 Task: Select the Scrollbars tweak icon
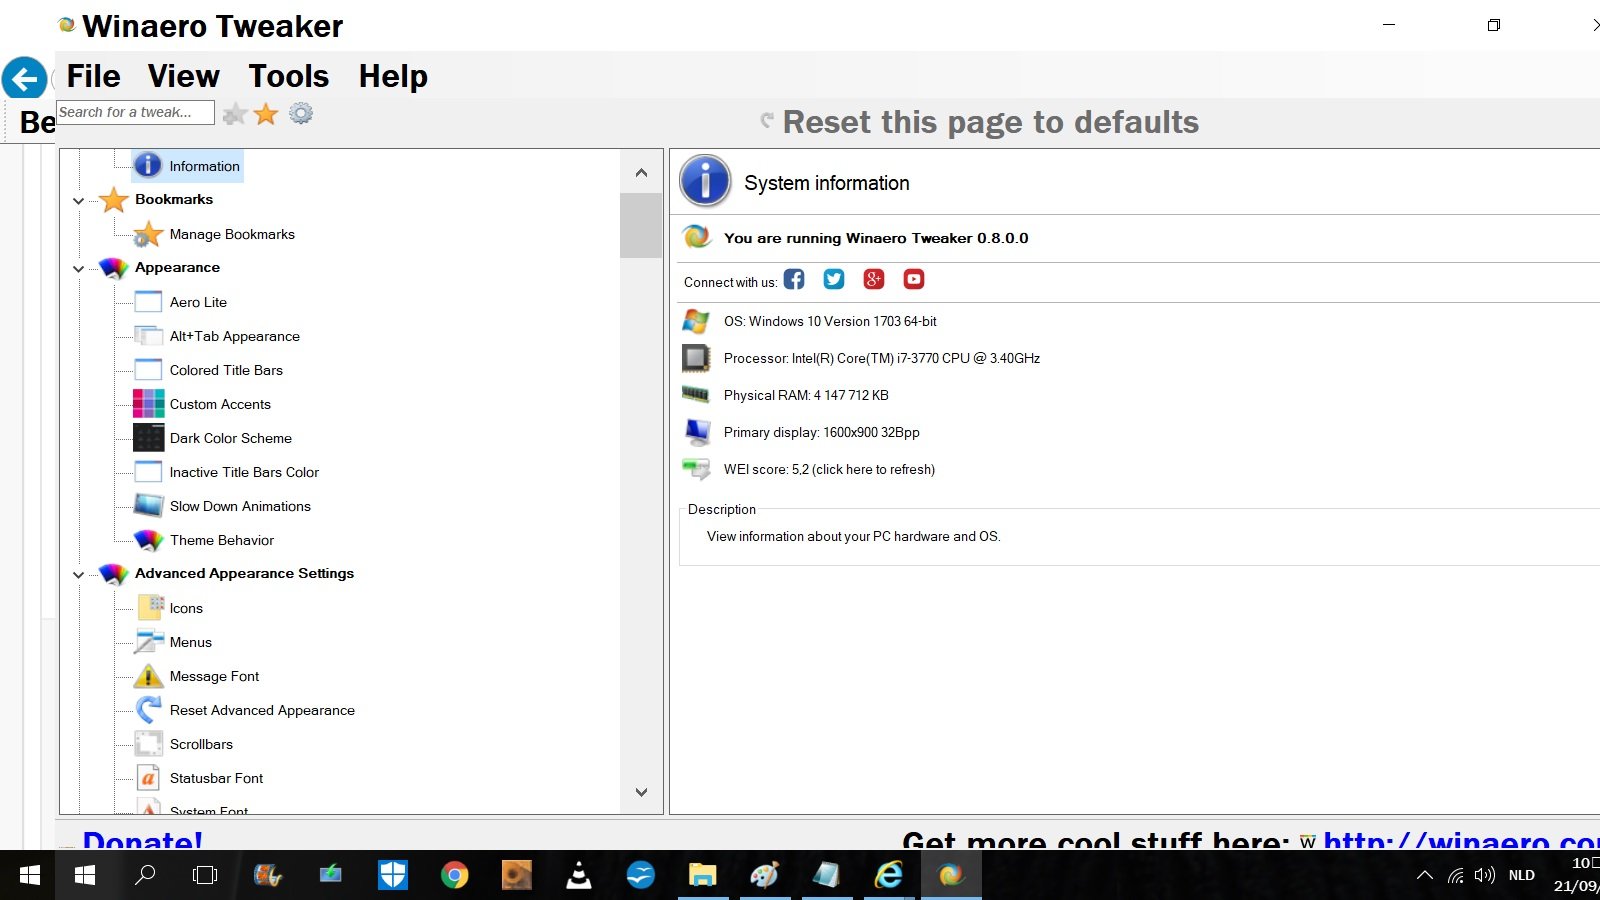point(149,744)
